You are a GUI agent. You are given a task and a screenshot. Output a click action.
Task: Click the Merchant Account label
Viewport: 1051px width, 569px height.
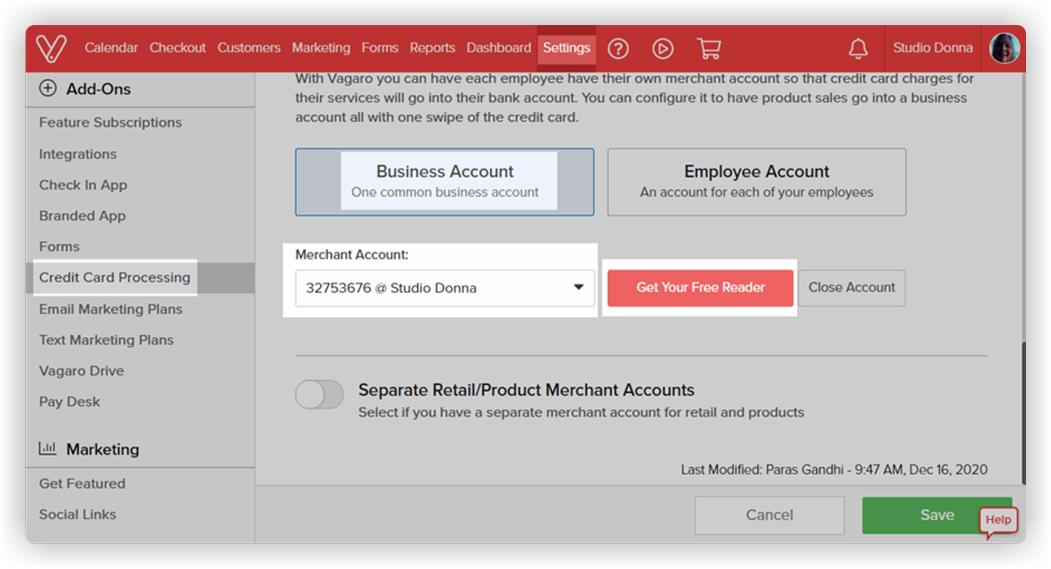(352, 255)
